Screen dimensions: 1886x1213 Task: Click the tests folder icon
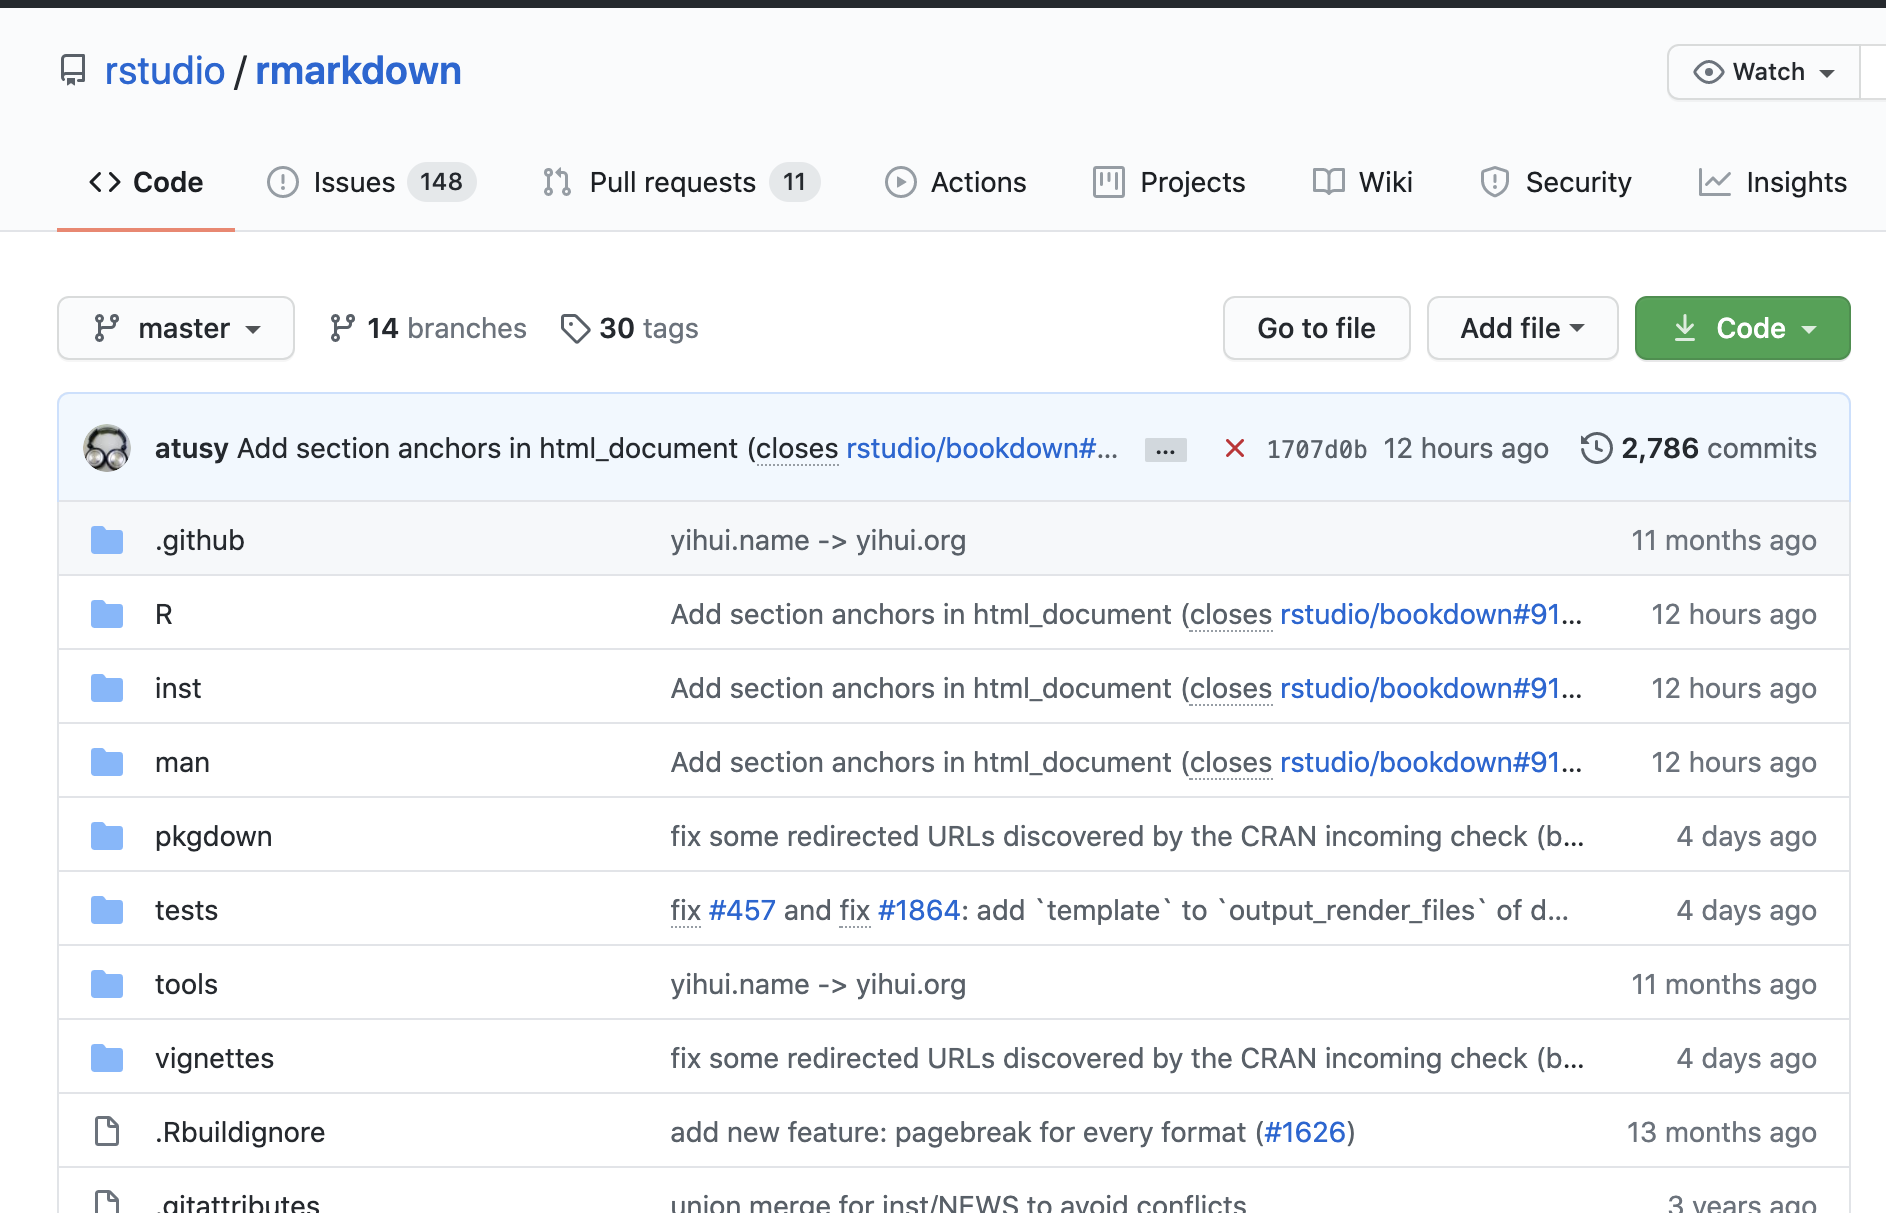[x=107, y=910]
